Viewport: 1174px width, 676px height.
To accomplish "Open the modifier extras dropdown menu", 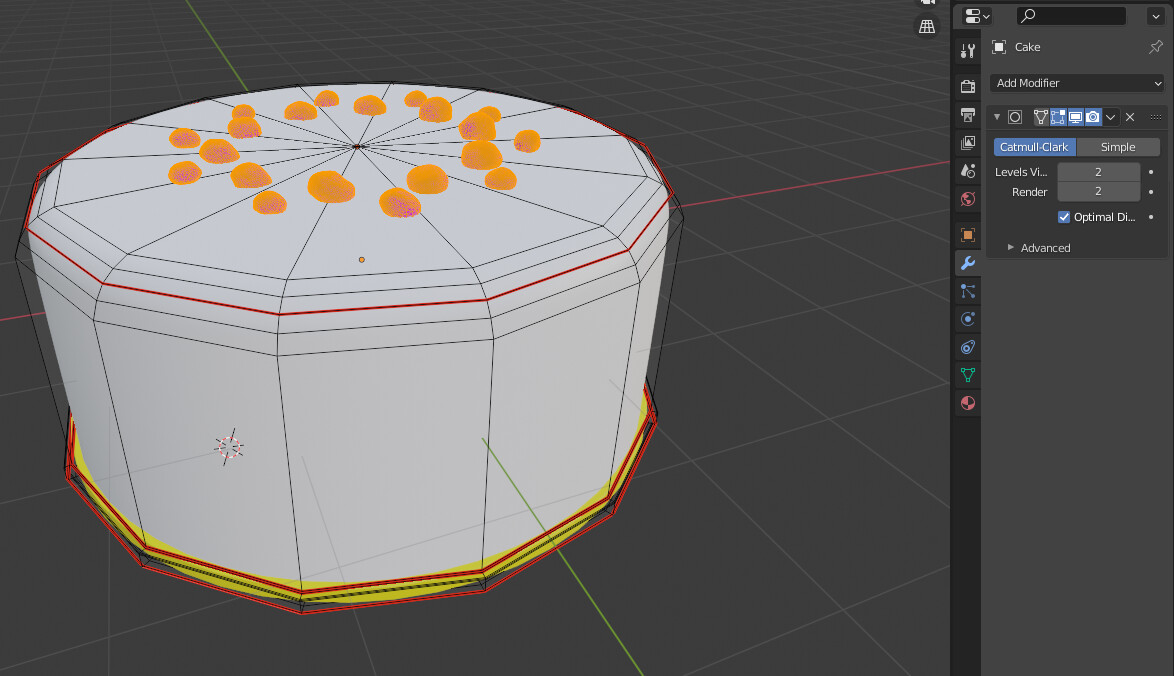I will tap(1112, 117).
